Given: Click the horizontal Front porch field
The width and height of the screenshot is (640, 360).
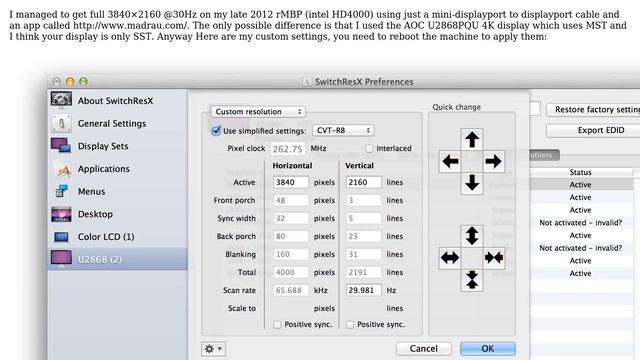Looking at the screenshot, I should click(x=291, y=200).
